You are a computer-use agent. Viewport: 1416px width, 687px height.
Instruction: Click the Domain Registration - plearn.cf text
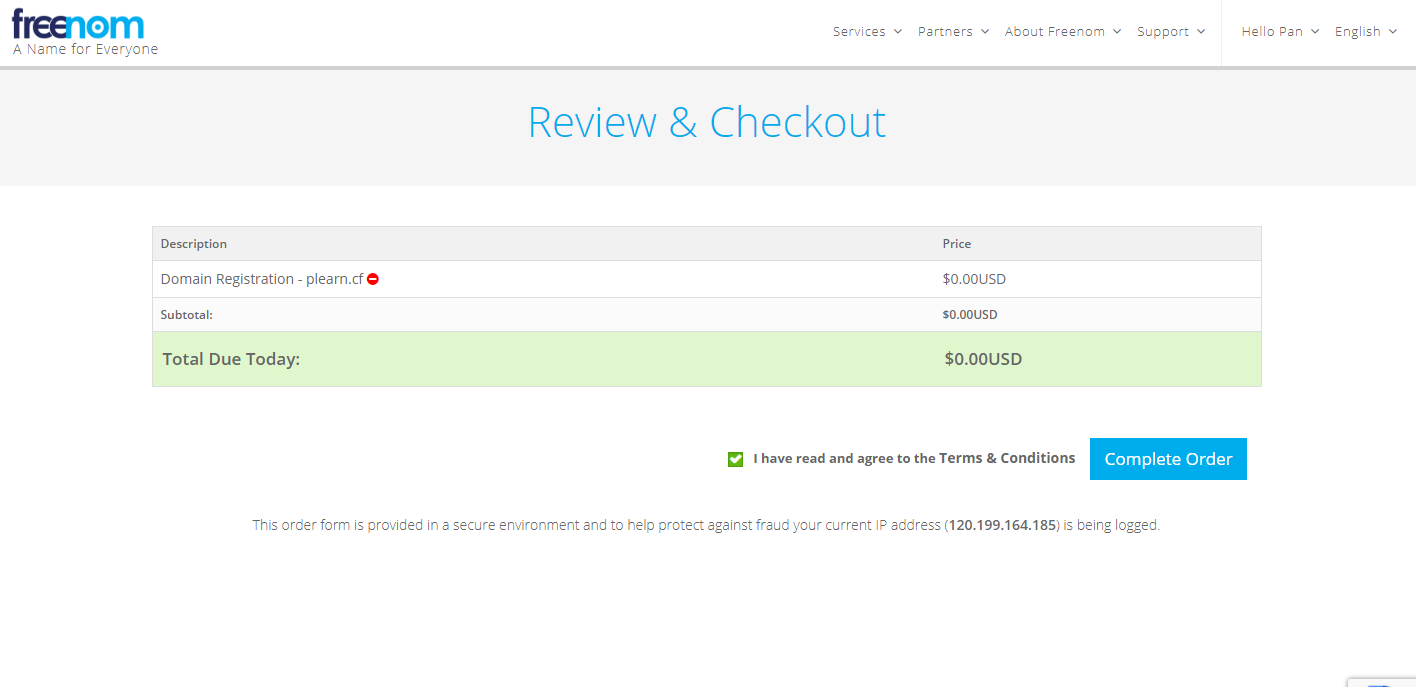pos(262,279)
